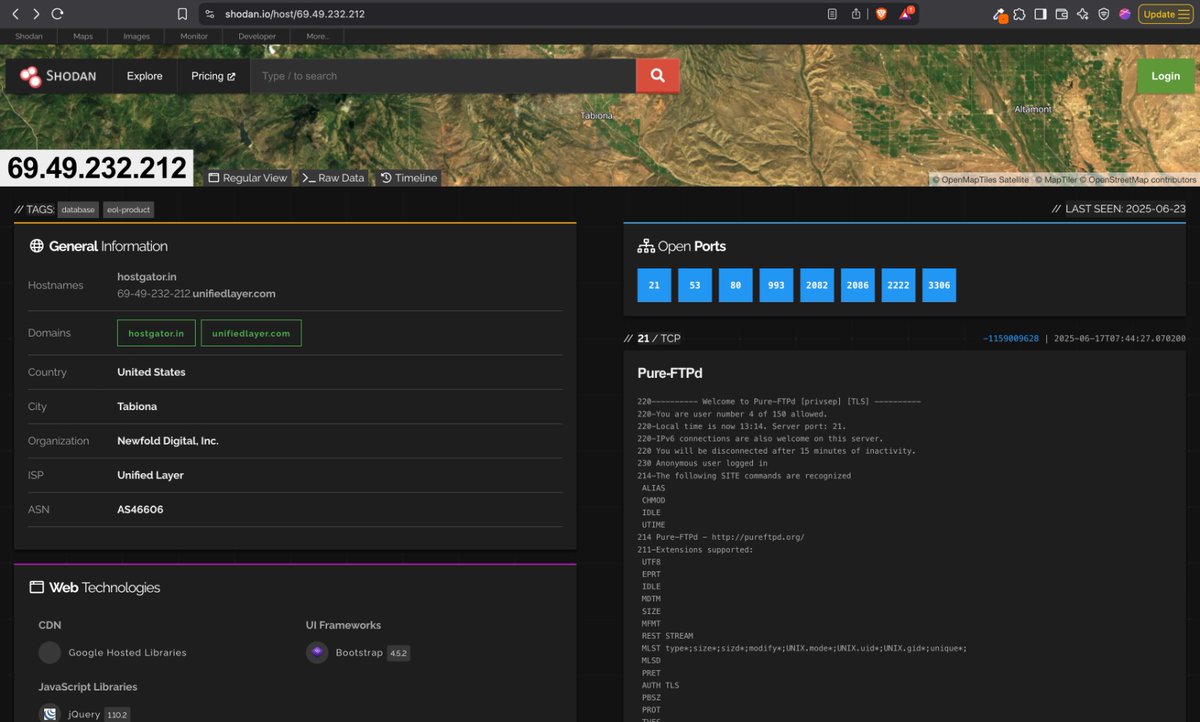
Task: Reload the Shodan page
Action: [57, 14]
